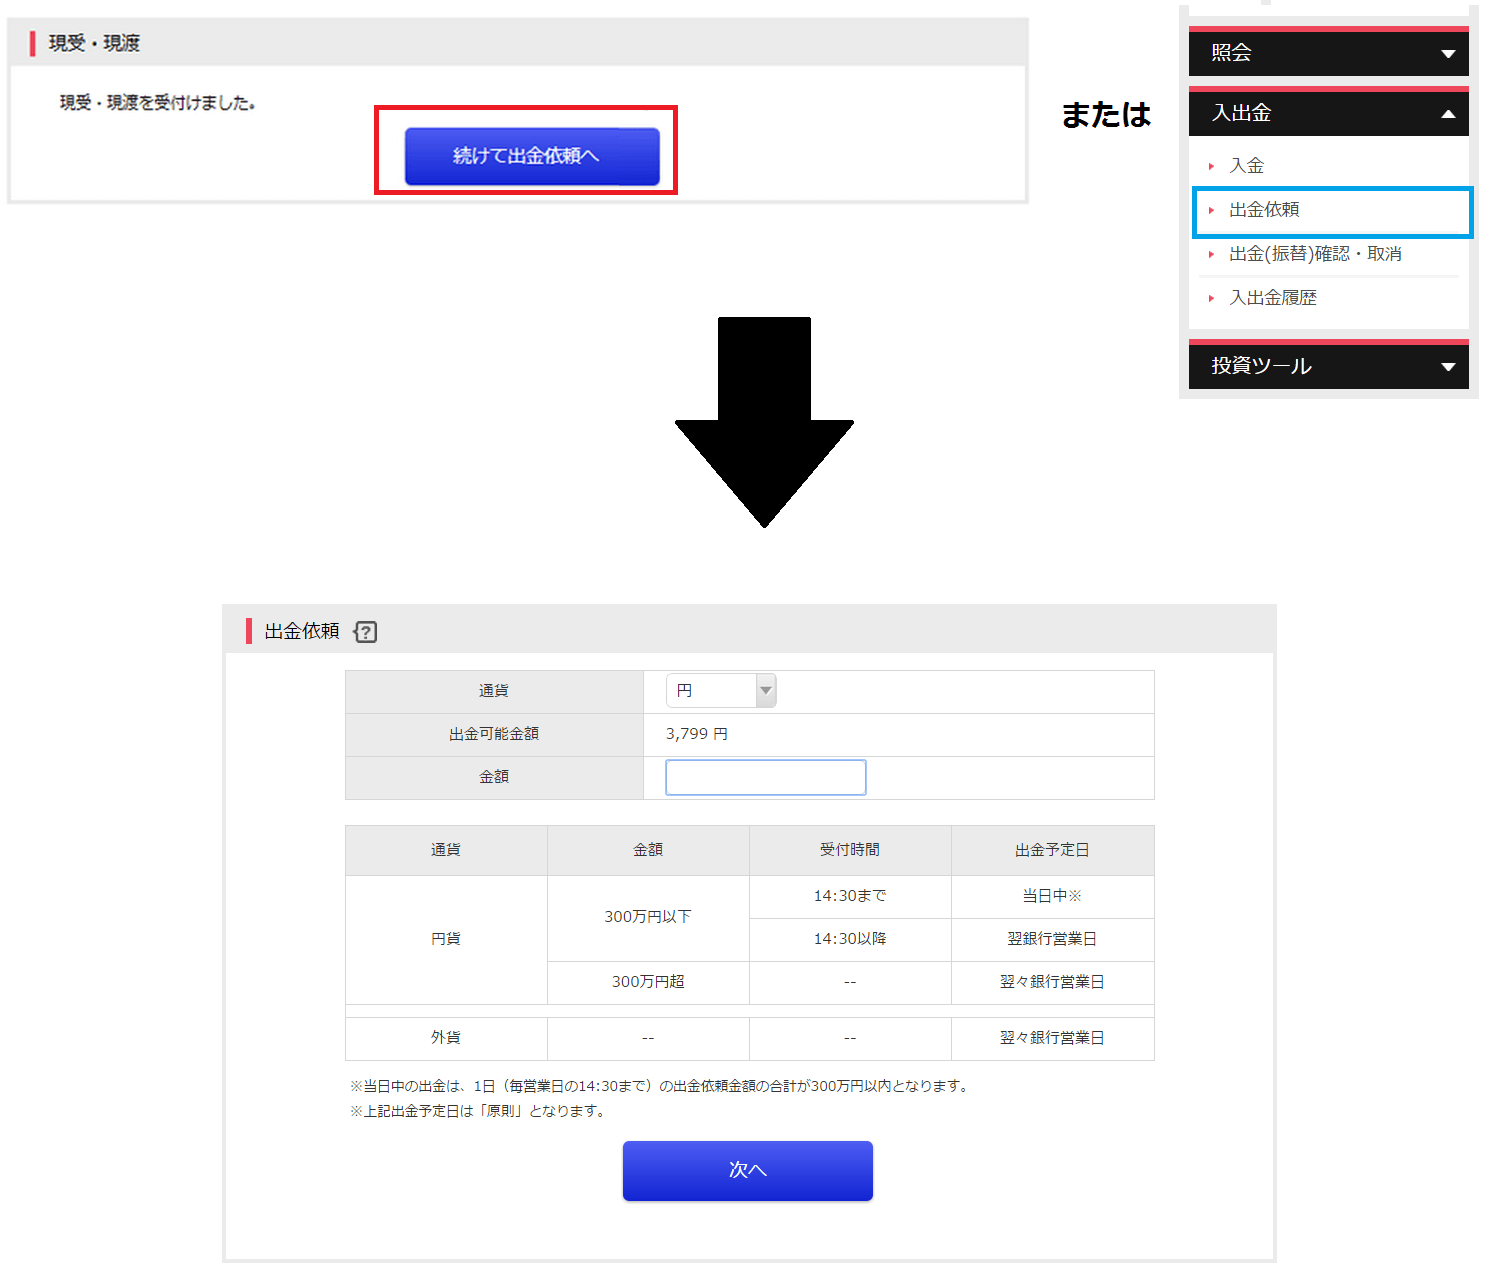
Task: Click the 現受・現渡 panel heading
Action: click(x=94, y=43)
